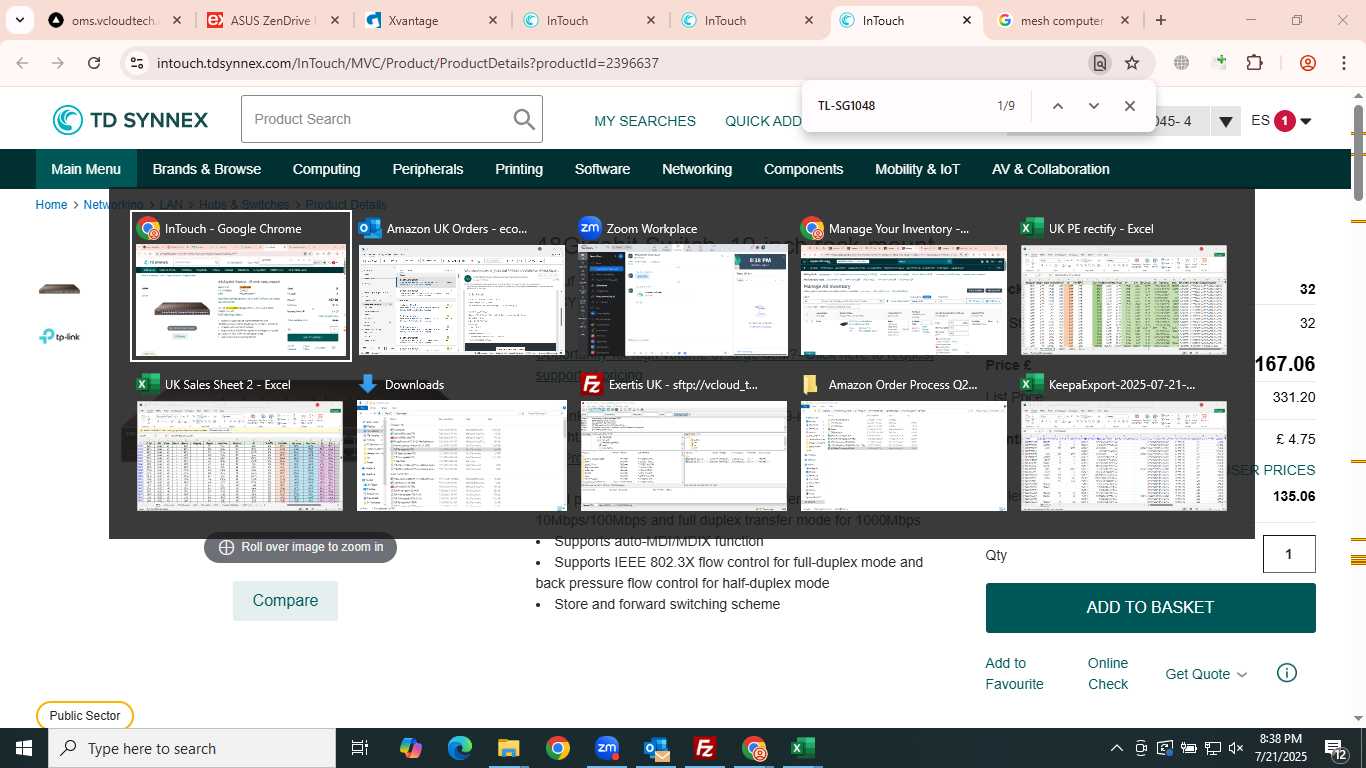The height and width of the screenshot is (768, 1366).
Task: Open Zoom from the taskbar
Action: 606,748
